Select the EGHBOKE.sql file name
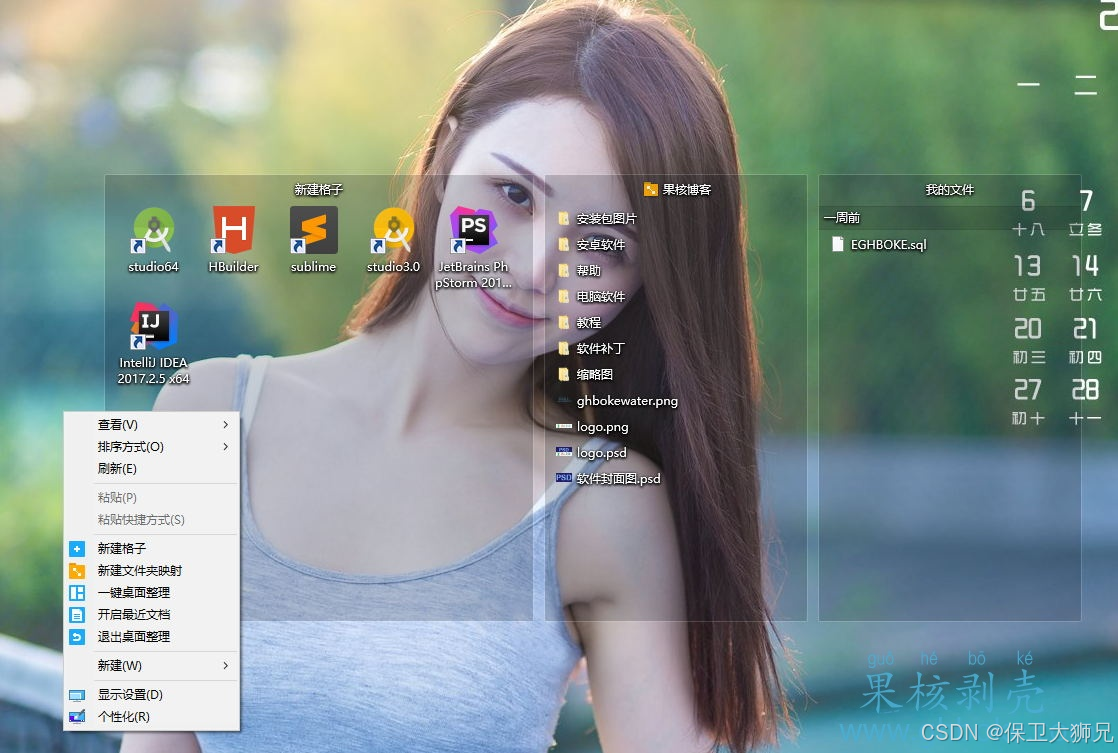The width and height of the screenshot is (1118, 753). (x=888, y=245)
